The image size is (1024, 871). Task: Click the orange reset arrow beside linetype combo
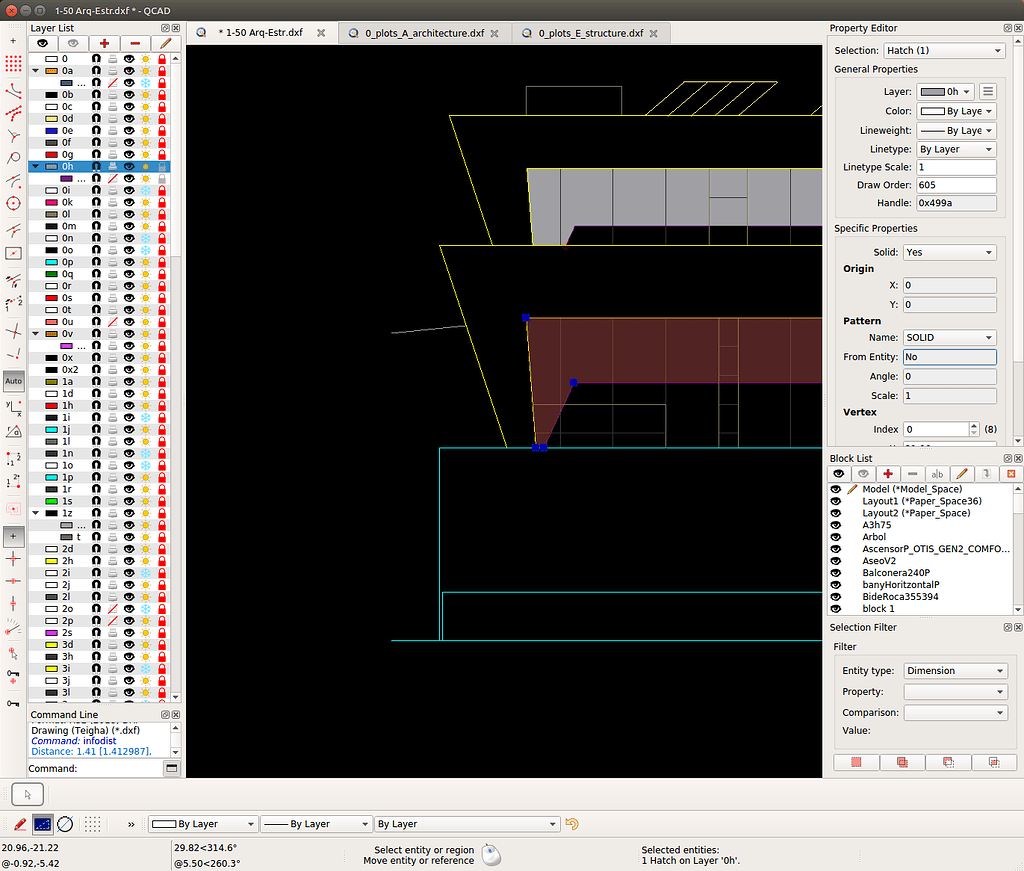tap(572, 824)
